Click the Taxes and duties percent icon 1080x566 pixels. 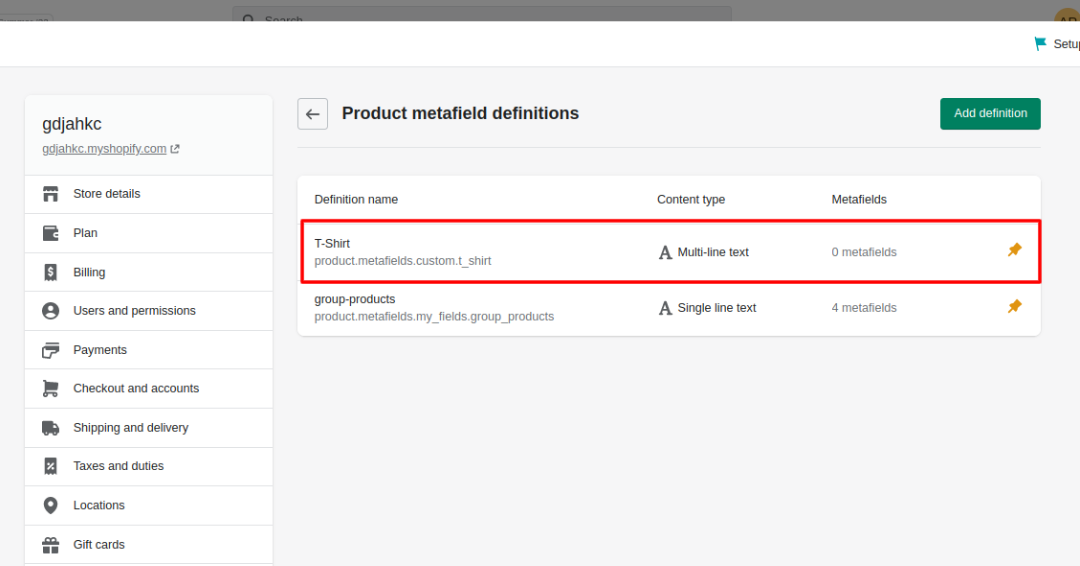(x=50, y=466)
